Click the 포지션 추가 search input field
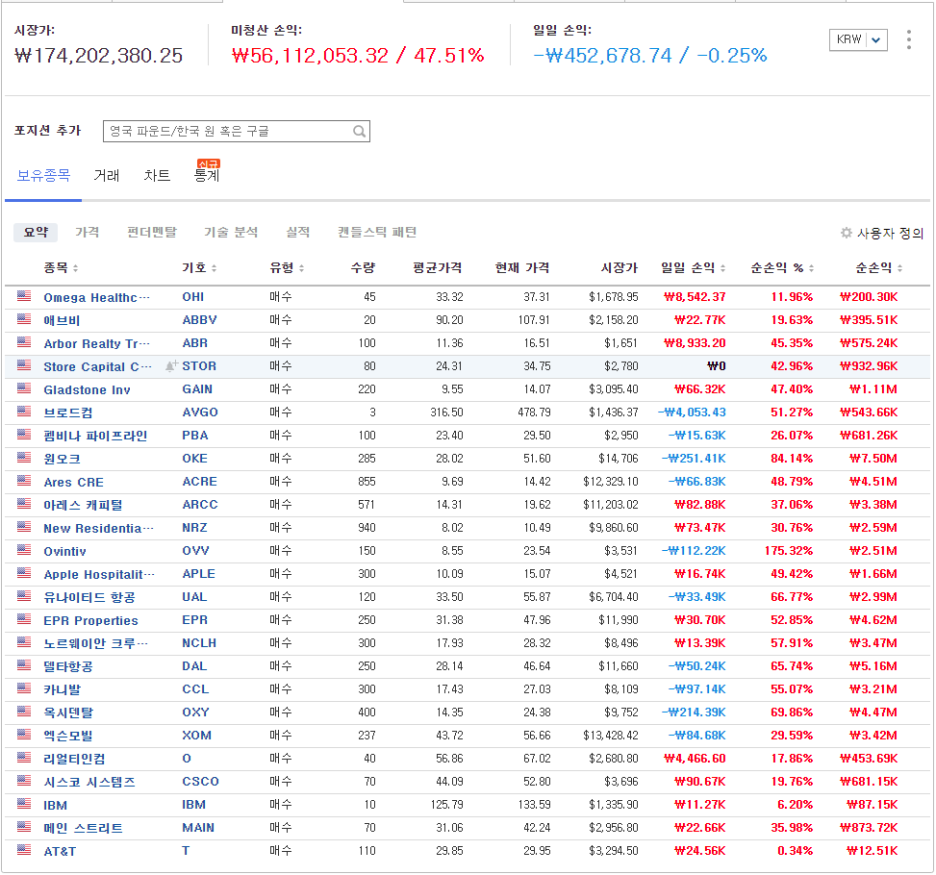 coord(236,131)
